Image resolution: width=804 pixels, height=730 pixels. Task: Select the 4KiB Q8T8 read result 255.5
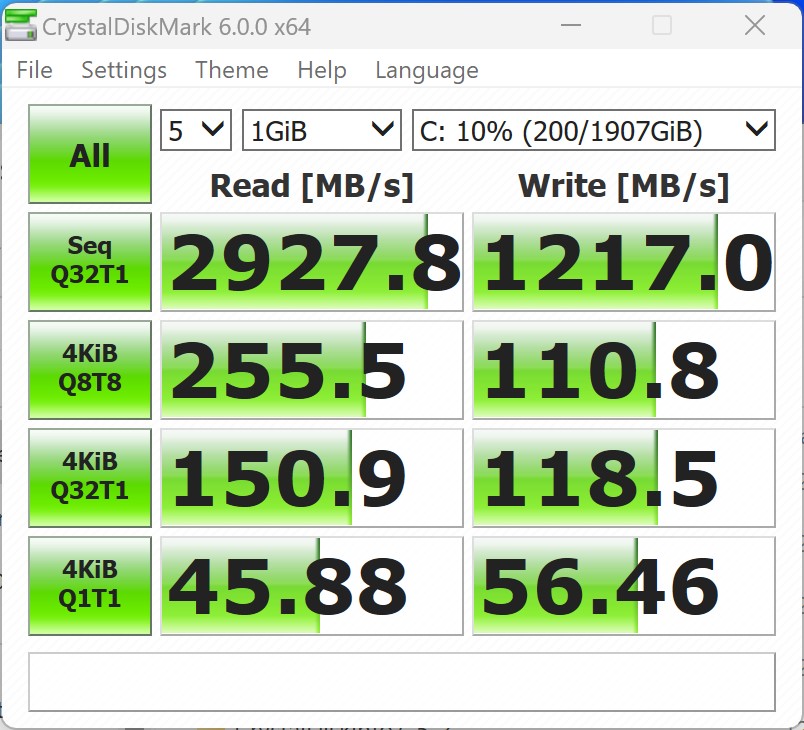pos(312,370)
